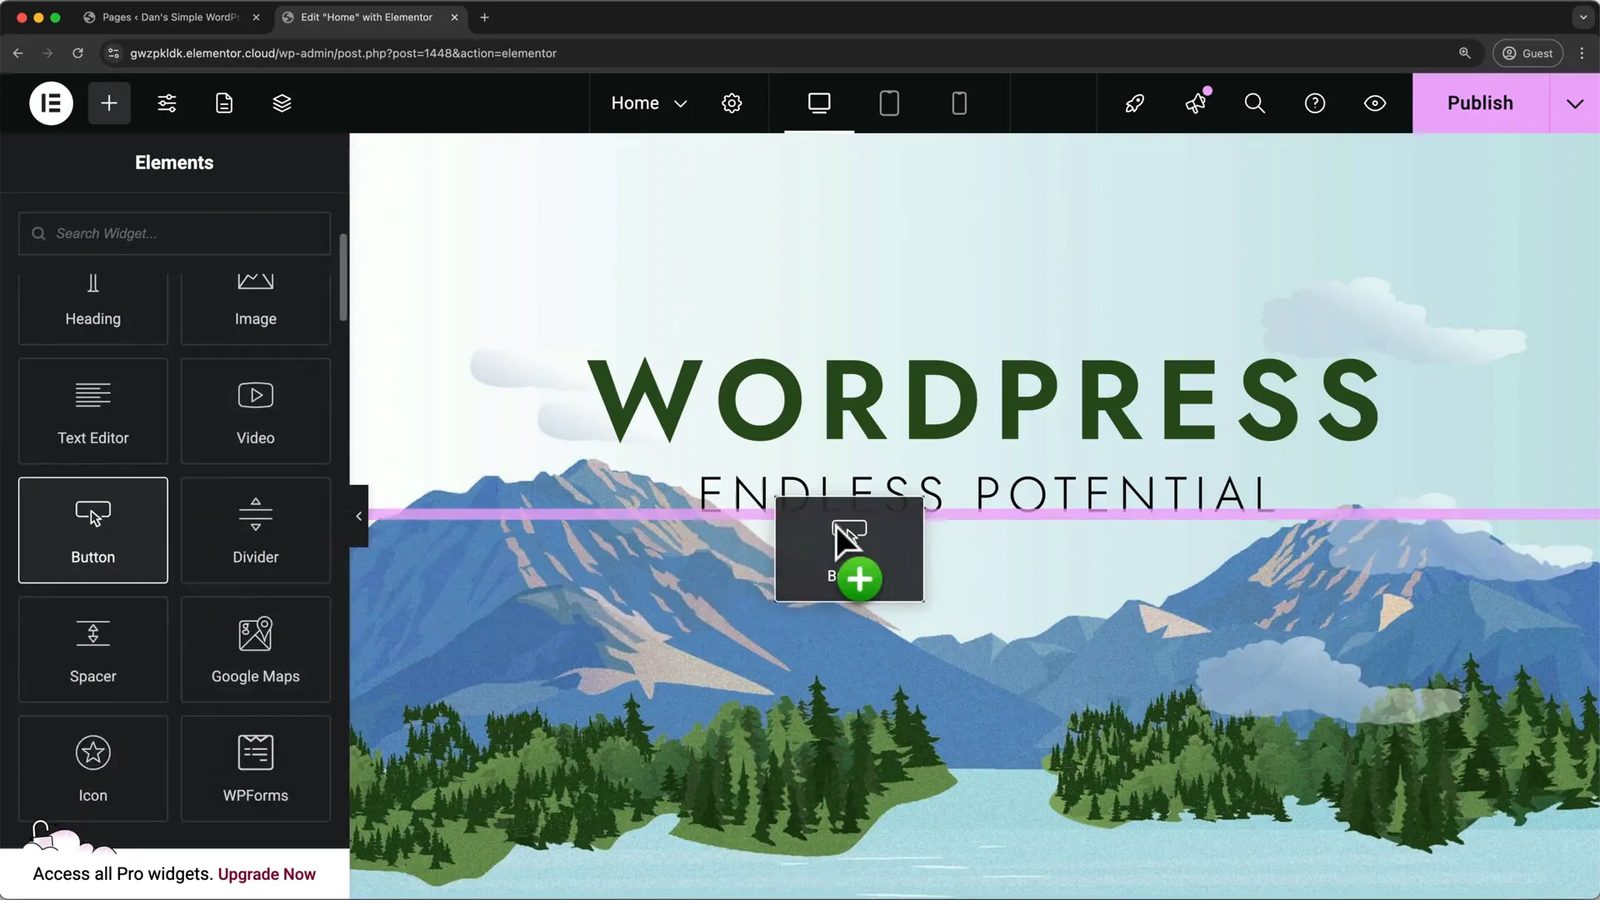Open the browser three-dot menu
Screen dimensions: 1600x900
click(x=1582, y=53)
